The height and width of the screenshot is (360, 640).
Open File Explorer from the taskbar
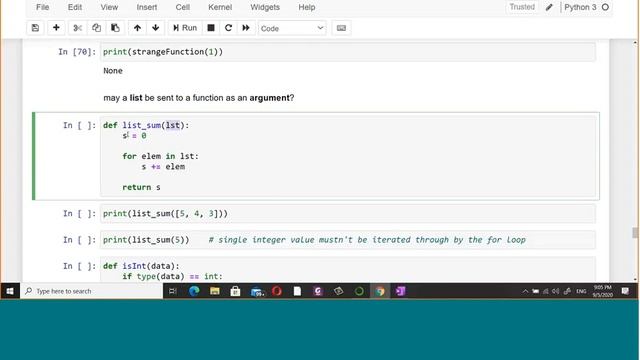tap(215, 291)
